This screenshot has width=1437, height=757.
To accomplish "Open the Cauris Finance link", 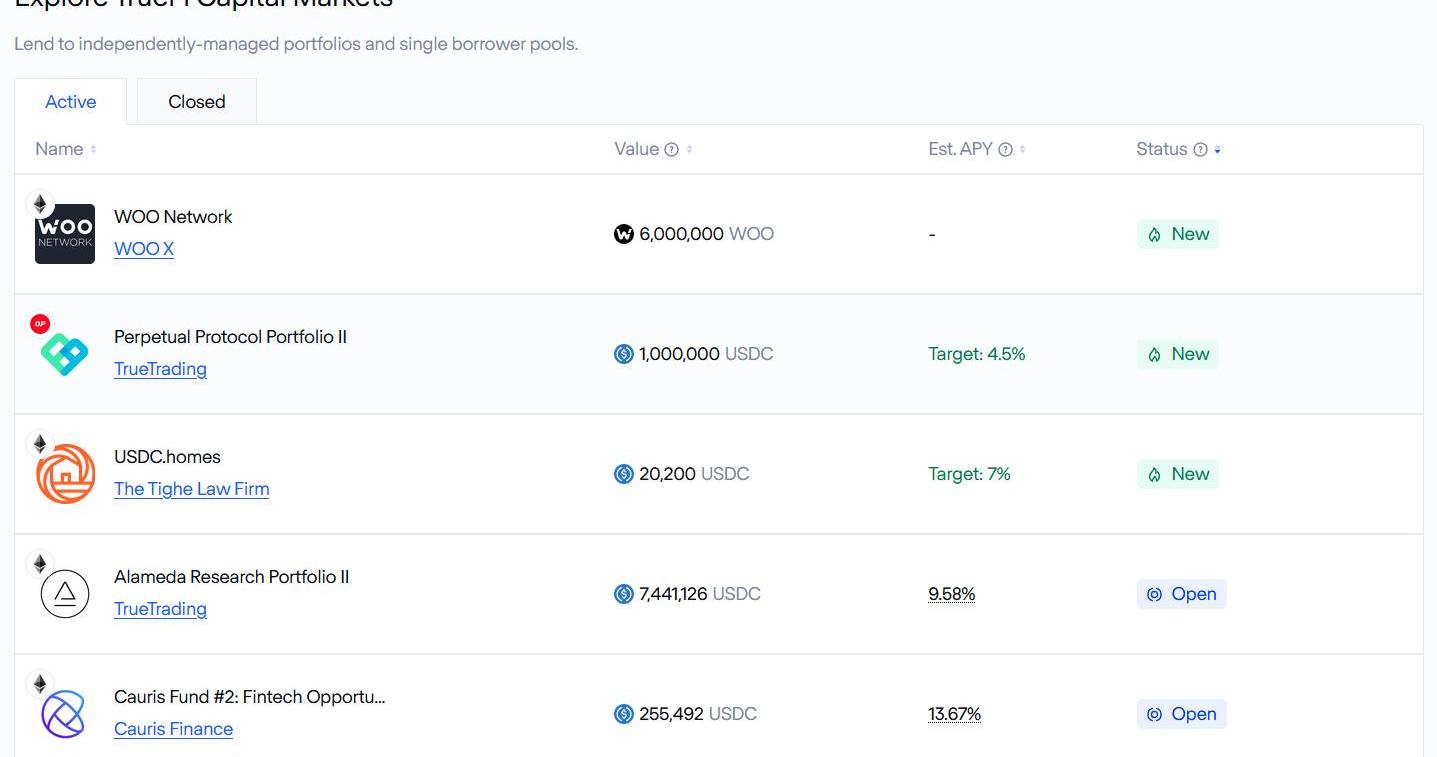I will 173,729.
